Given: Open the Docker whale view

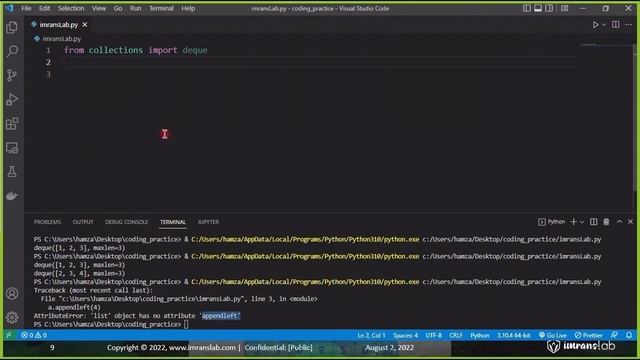Looking at the screenshot, I should [x=12, y=196].
